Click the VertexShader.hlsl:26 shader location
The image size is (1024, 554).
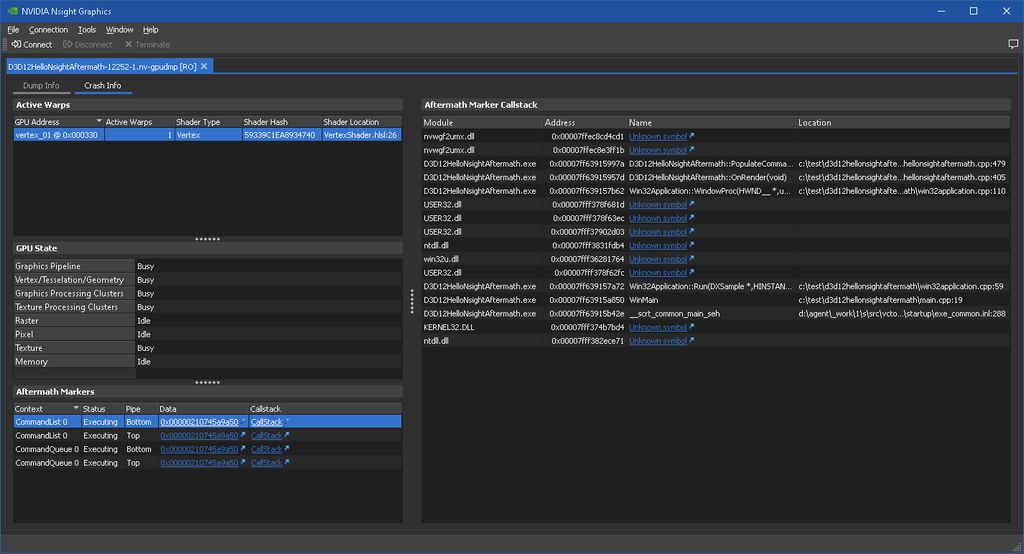360,135
